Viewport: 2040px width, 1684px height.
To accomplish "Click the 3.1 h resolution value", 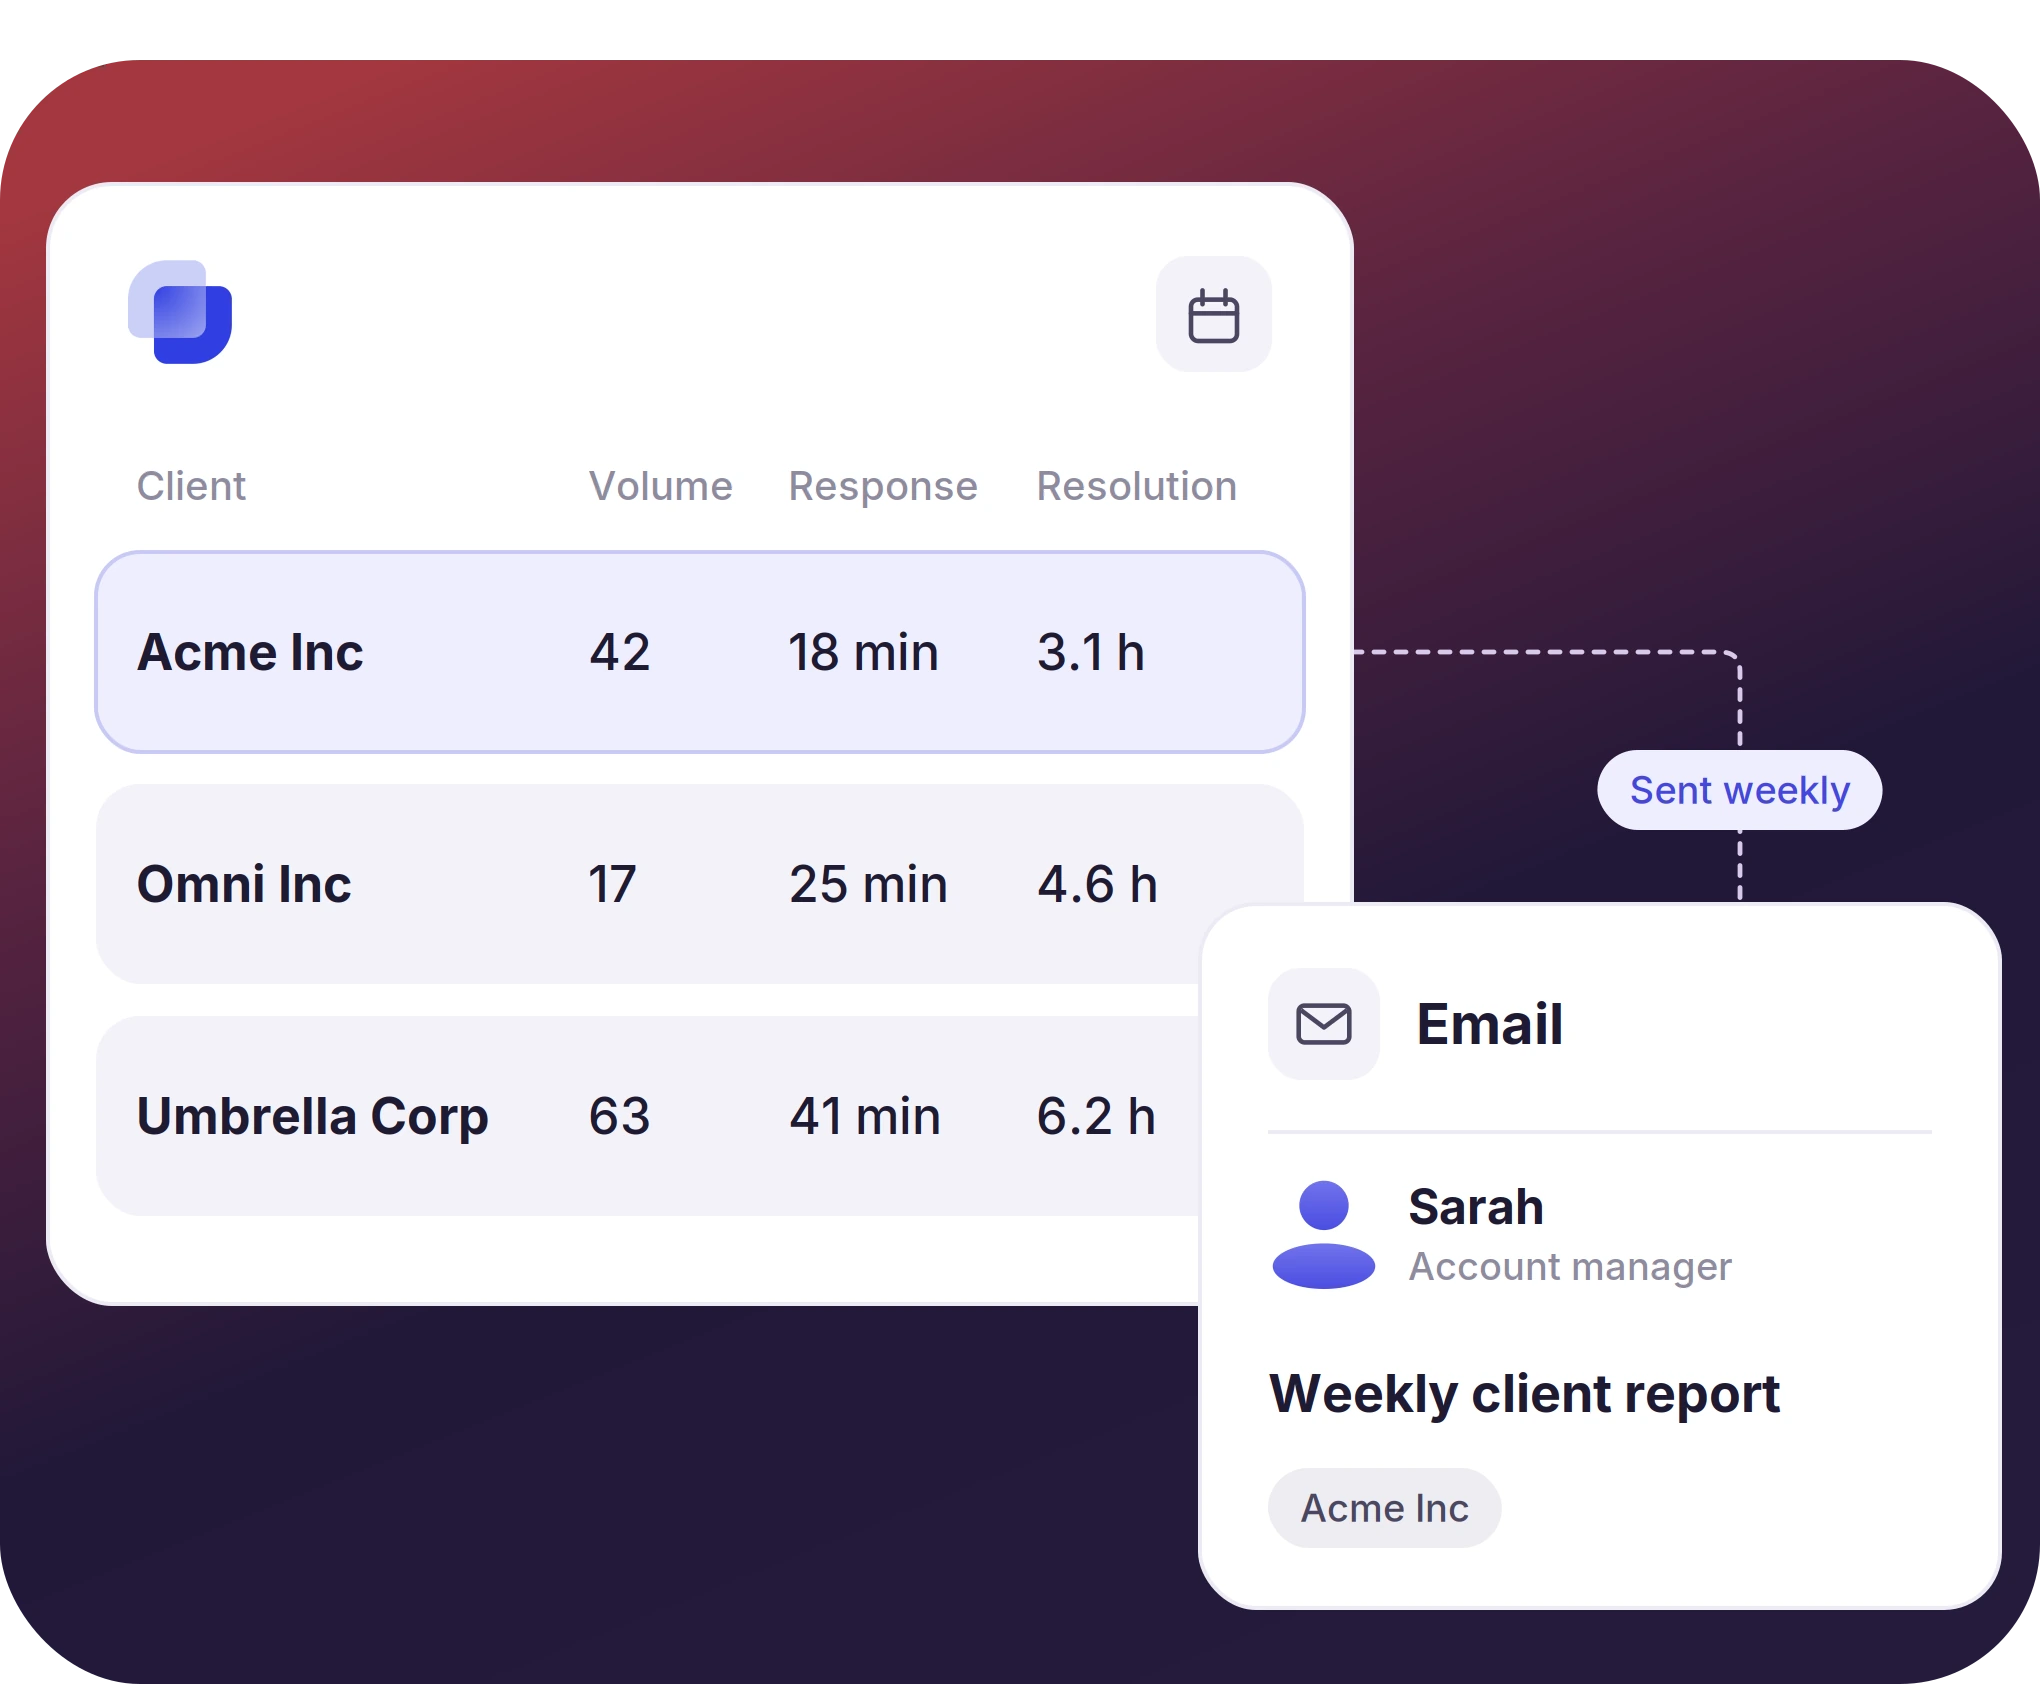I will pos(1090,652).
